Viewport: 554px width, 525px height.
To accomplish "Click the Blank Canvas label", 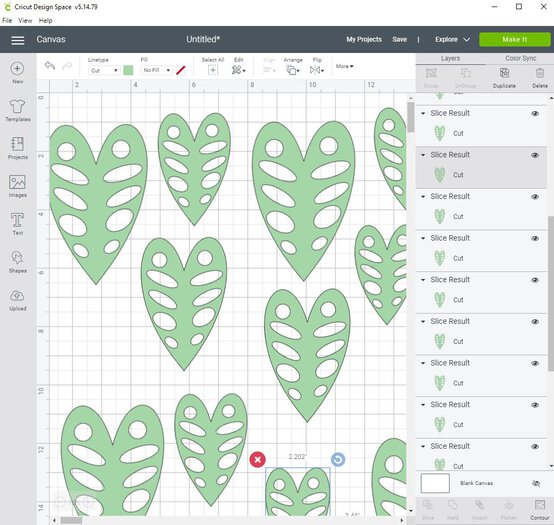I will pos(476,483).
